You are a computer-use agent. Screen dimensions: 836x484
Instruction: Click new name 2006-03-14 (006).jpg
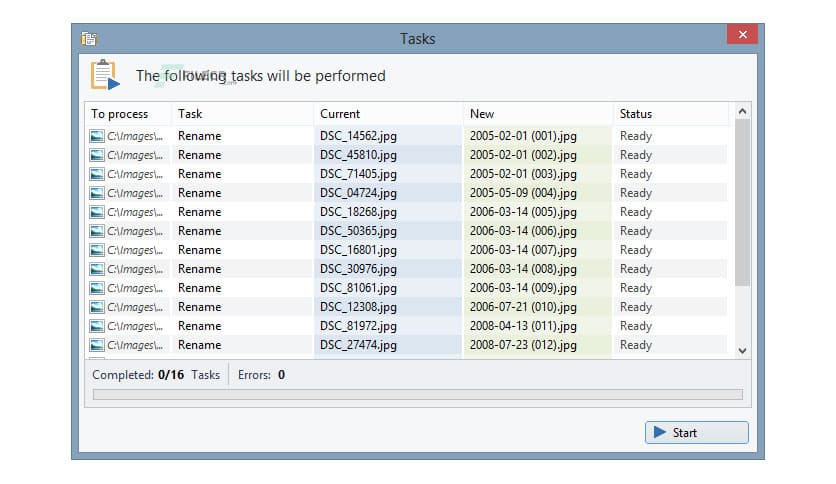click(x=523, y=231)
